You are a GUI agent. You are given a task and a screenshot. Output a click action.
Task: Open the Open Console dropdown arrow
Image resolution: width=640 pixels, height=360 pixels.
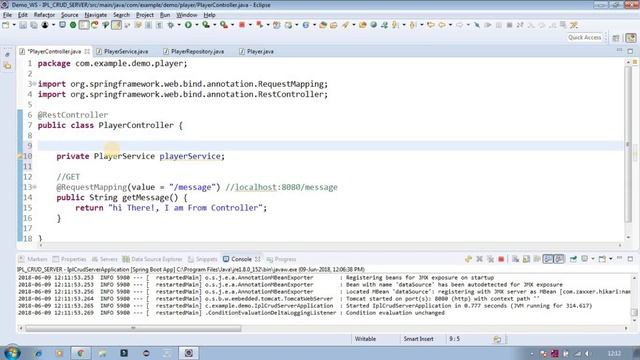pos(611,259)
